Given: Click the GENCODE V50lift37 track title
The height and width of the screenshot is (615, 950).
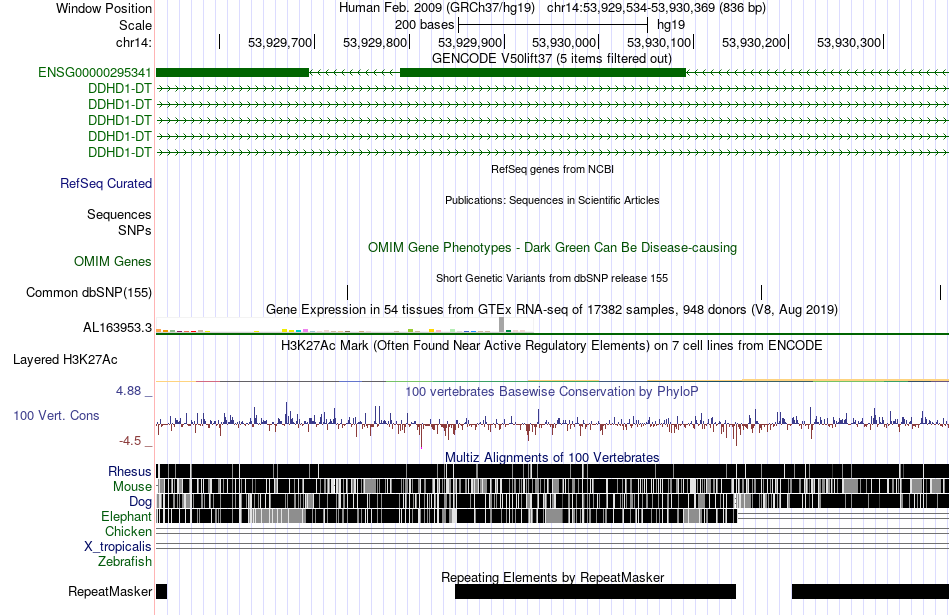Looking at the screenshot, I should click(551, 59).
